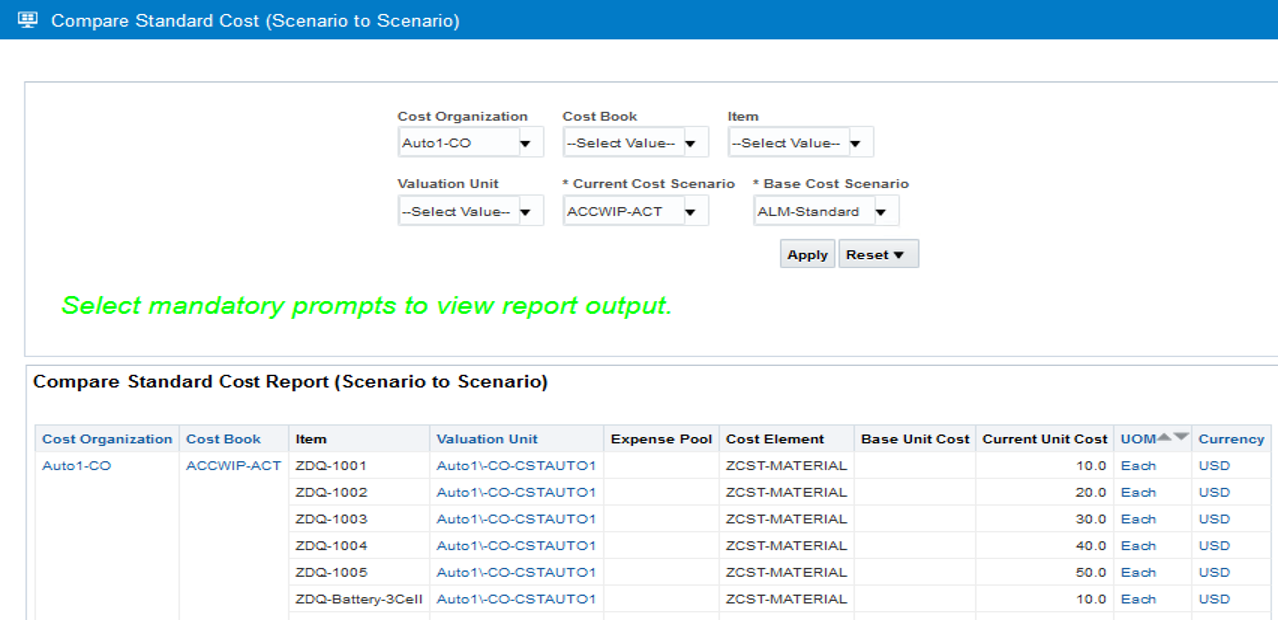Click the ZDQ-Battery-3Cell item cell
The width and height of the screenshot is (1278, 620).
(x=359, y=600)
